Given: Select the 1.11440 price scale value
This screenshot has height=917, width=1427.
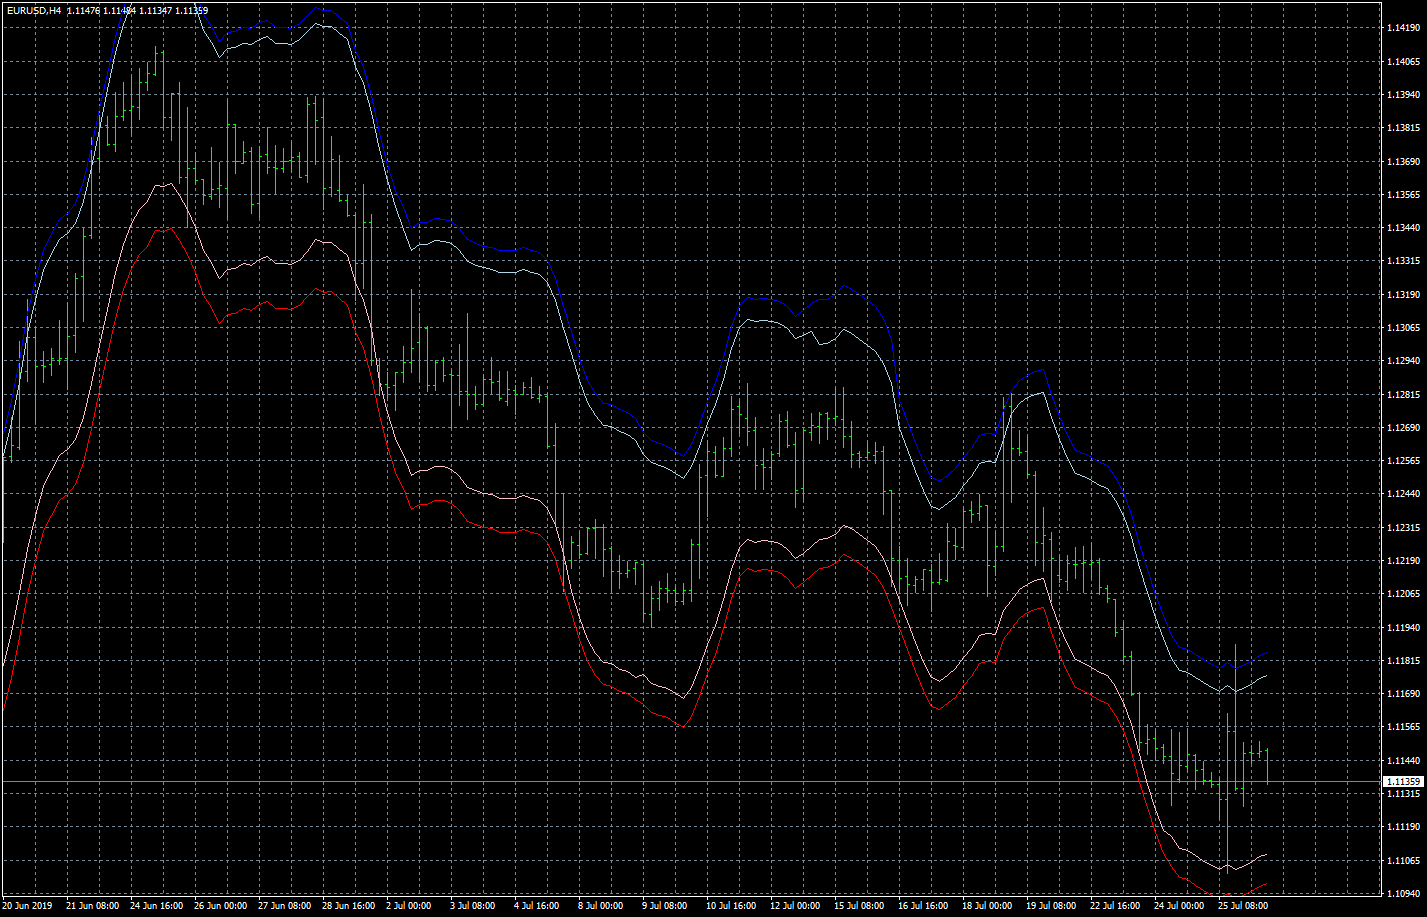Looking at the screenshot, I should [1402, 761].
